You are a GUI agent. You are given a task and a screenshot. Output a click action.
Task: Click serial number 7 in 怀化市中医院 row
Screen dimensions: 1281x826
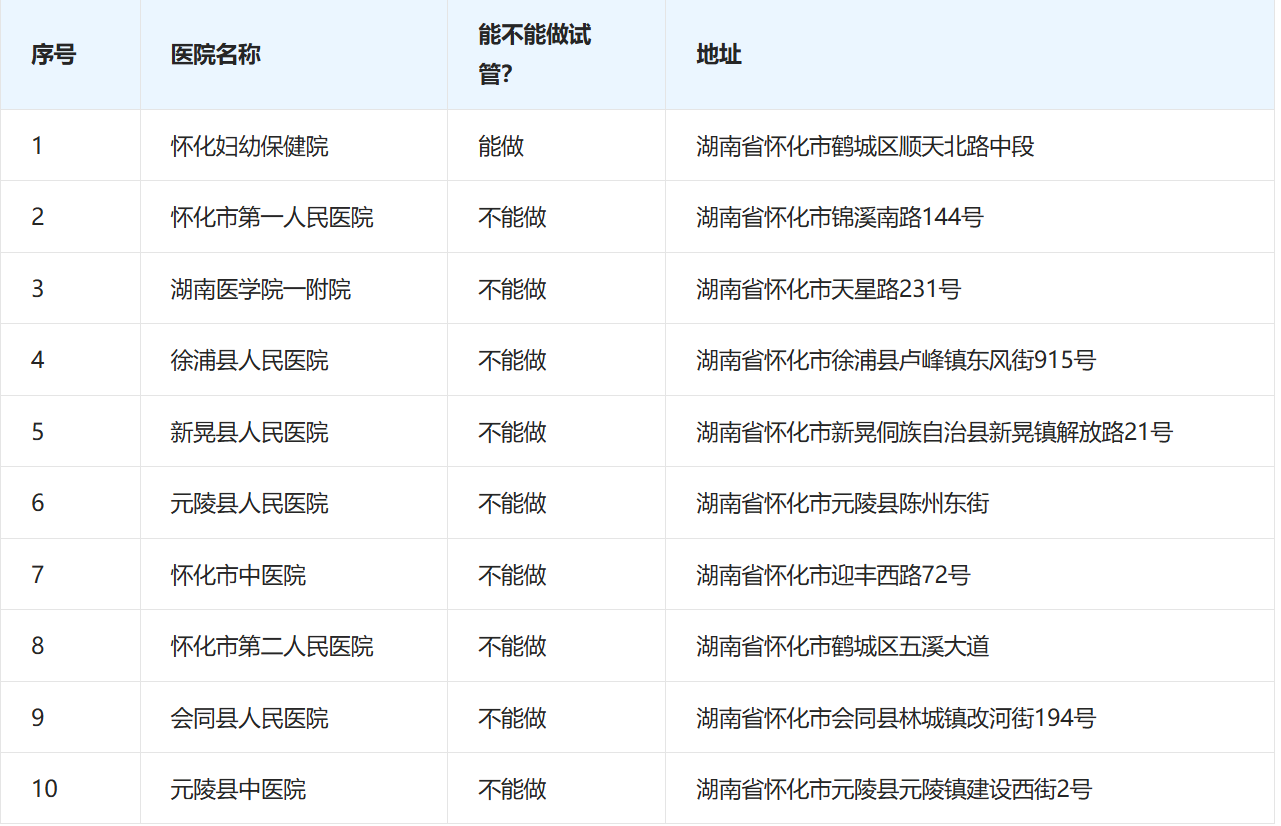[38, 575]
